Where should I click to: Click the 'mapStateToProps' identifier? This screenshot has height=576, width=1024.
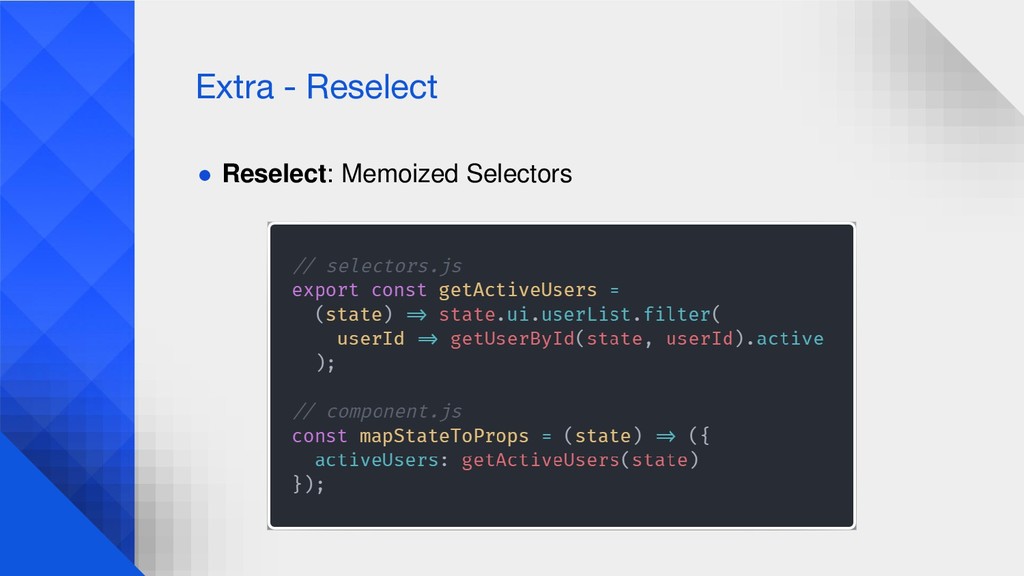click(x=444, y=436)
